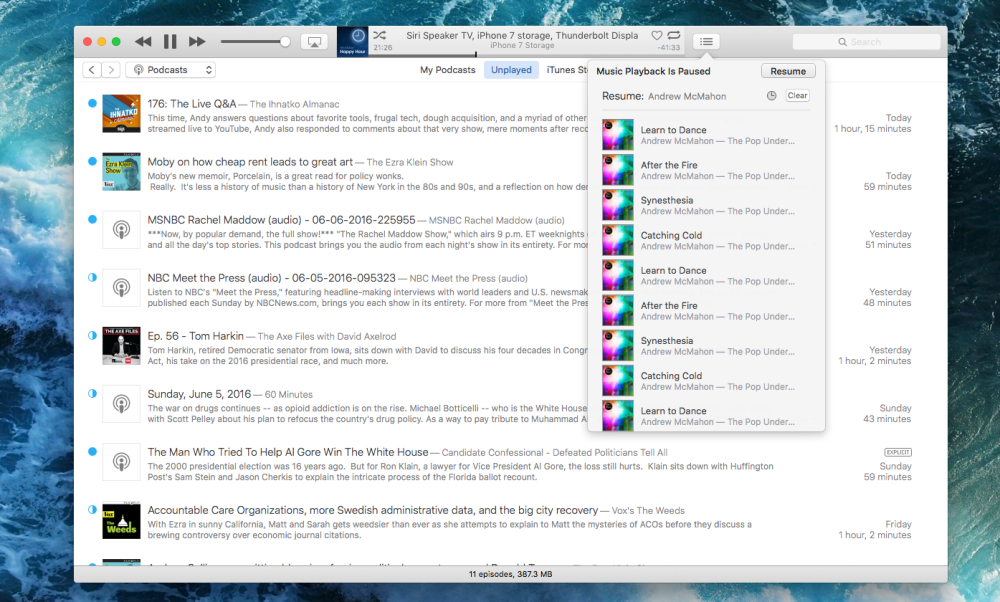
Task: Love the current track with the heart icon
Action: click(657, 35)
